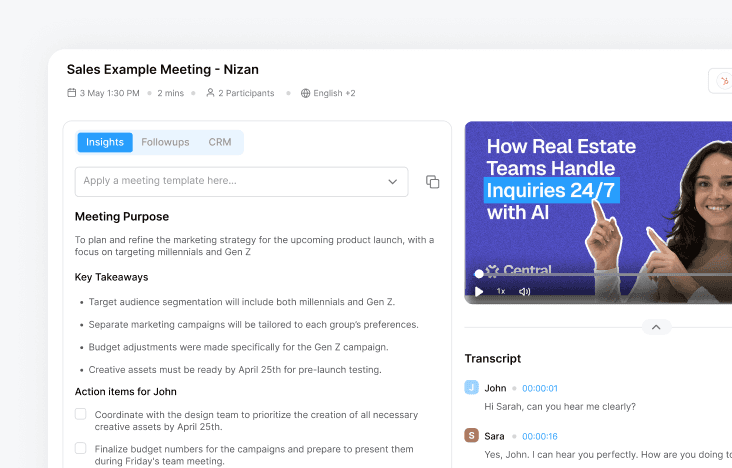This screenshot has width=732, height=468.
Task: Click the globe language icon
Action: pos(305,93)
